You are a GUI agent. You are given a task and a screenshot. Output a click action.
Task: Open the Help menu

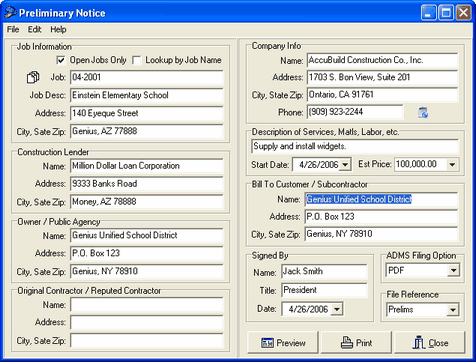click(x=58, y=30)
